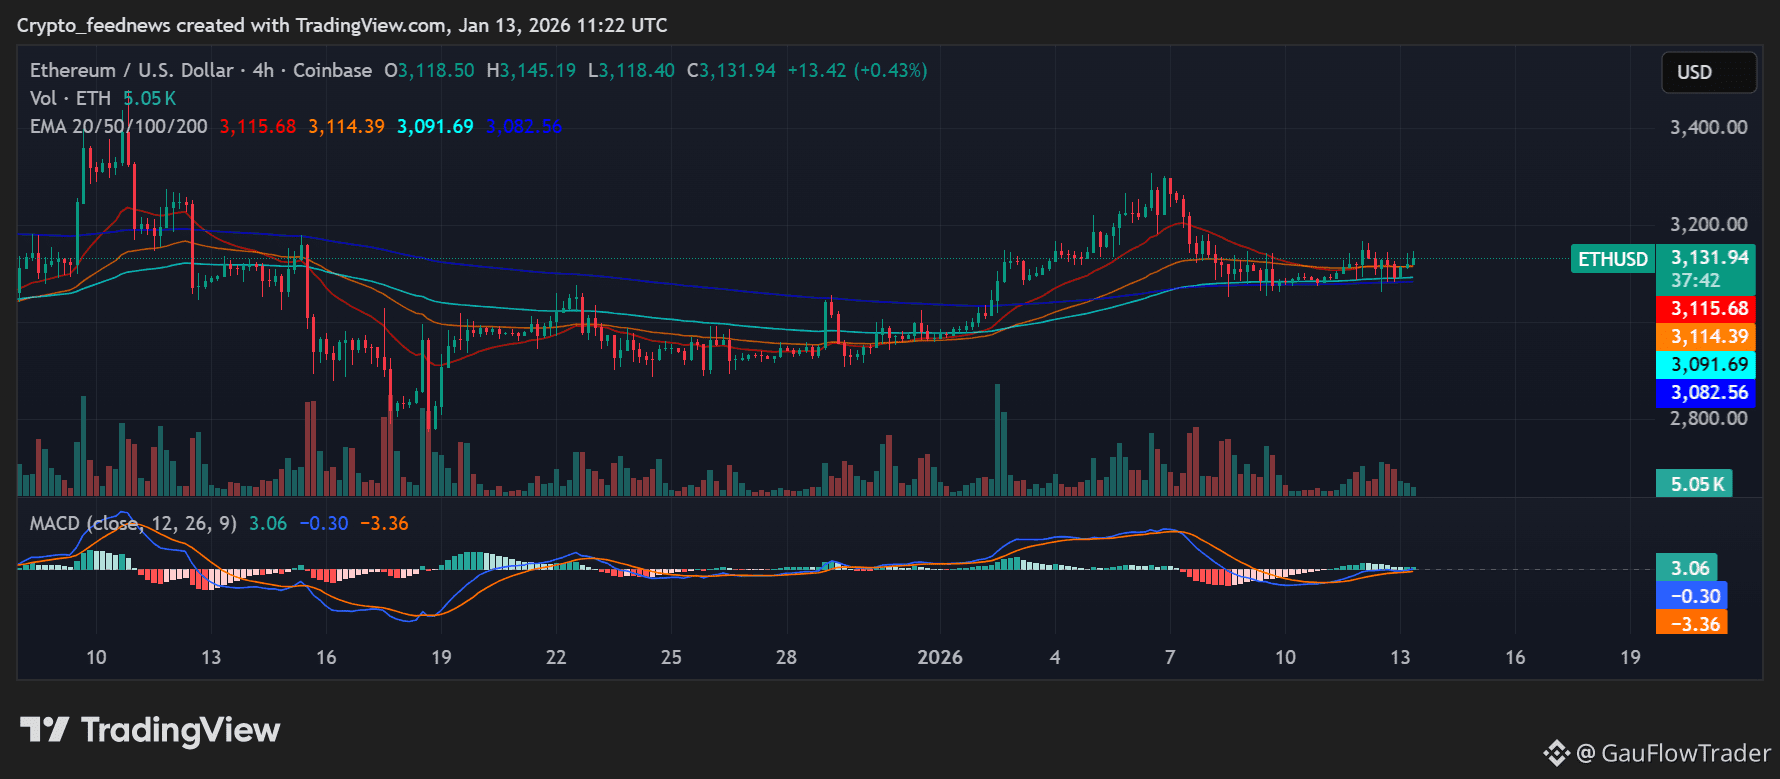Click the green 3.06 MACD histogram tag

[x=1689, y=568]
